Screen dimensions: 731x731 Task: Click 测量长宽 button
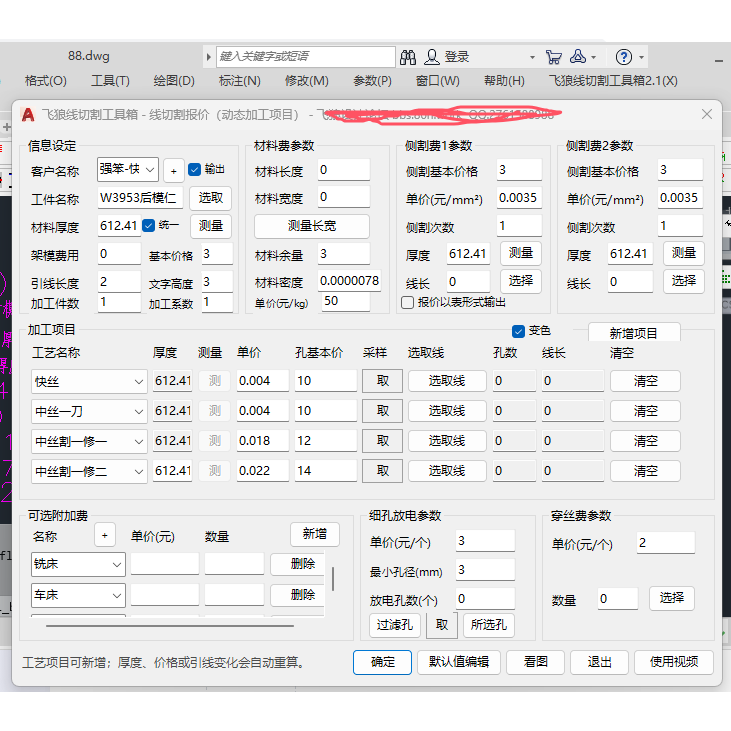[312, 226]
